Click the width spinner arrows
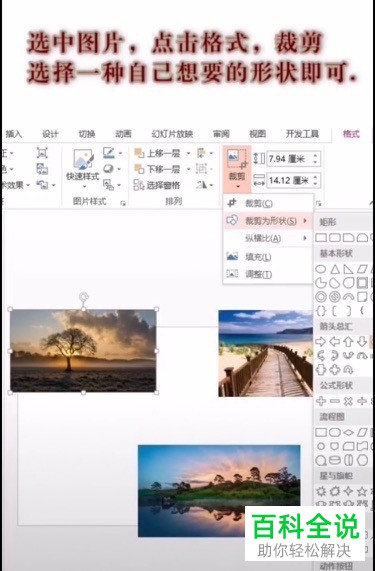375x571 pixels. point(316,180)
